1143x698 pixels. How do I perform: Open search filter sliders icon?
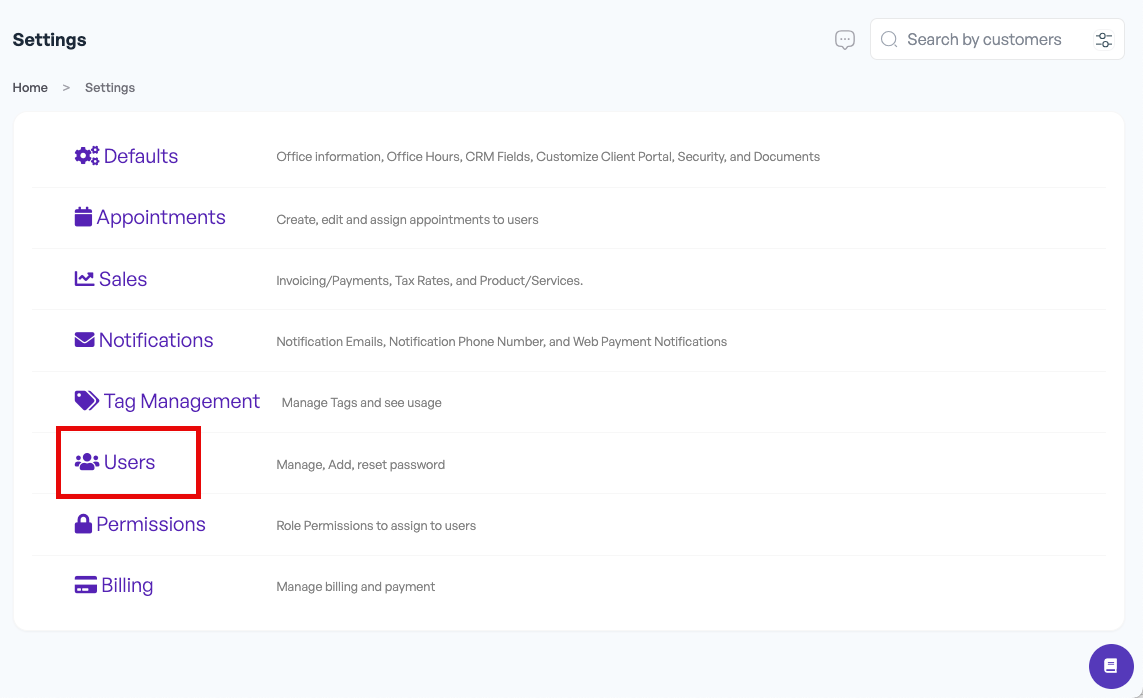pyautogui.click(x=1104, y=39)
